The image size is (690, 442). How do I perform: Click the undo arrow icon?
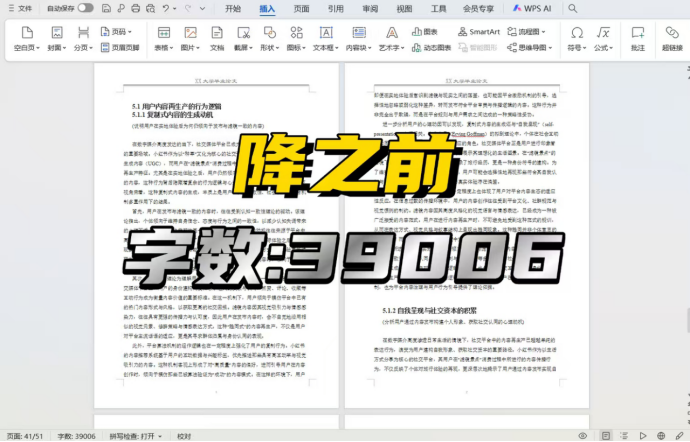pyautogui.click(x=165, y=8)
